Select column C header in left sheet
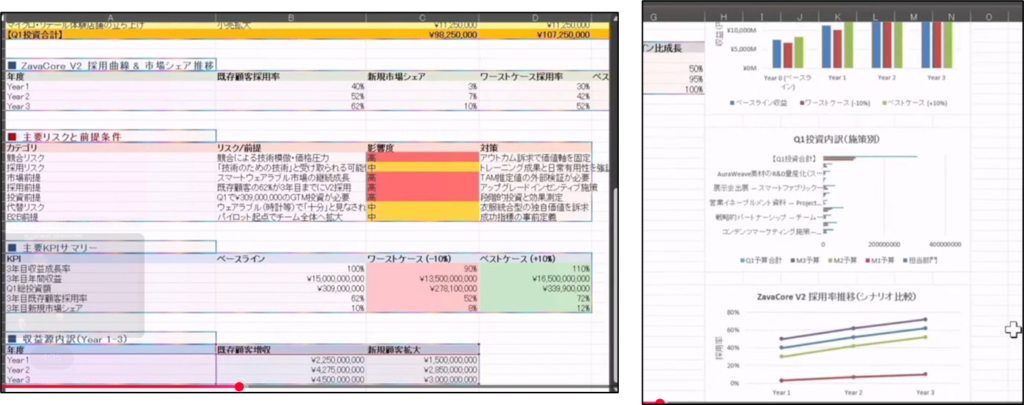This screenshot has height=405, width=1024. pos(423,17)
